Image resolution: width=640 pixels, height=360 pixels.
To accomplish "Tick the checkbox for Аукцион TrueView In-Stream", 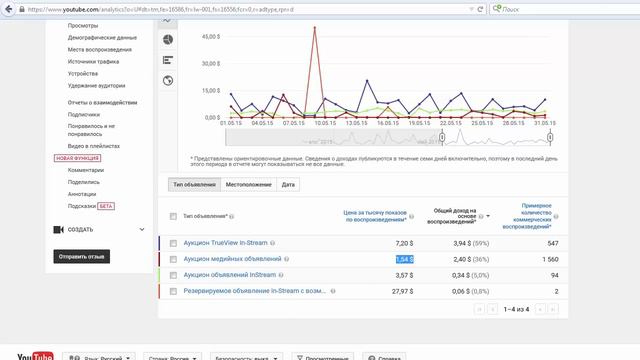I will [x=173, y=243].
